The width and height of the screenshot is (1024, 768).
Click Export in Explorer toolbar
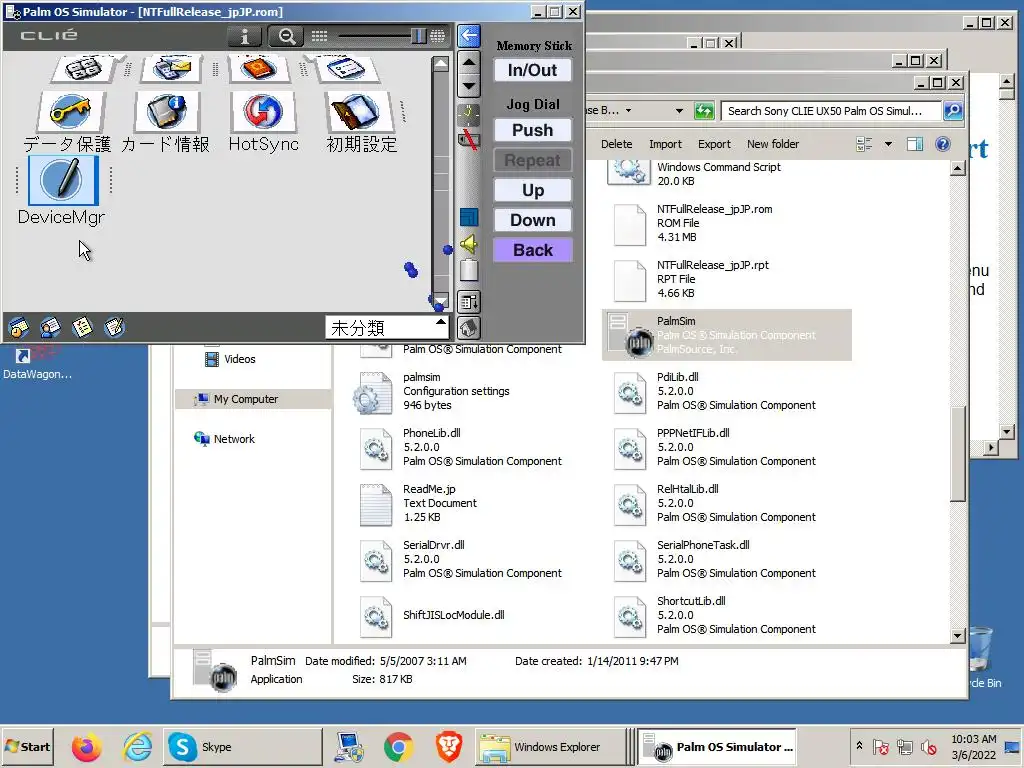[x=714, y=144]
